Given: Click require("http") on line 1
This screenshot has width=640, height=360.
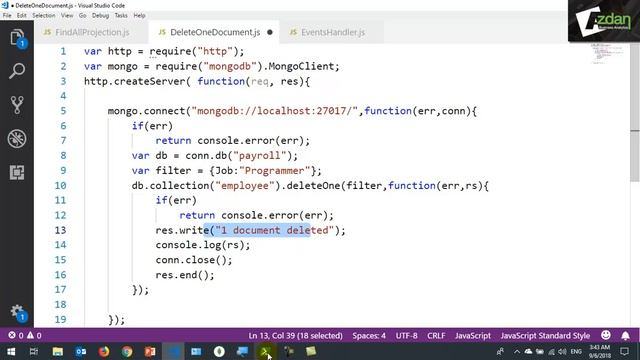Looking at the screenshot, I should (194, 51).
